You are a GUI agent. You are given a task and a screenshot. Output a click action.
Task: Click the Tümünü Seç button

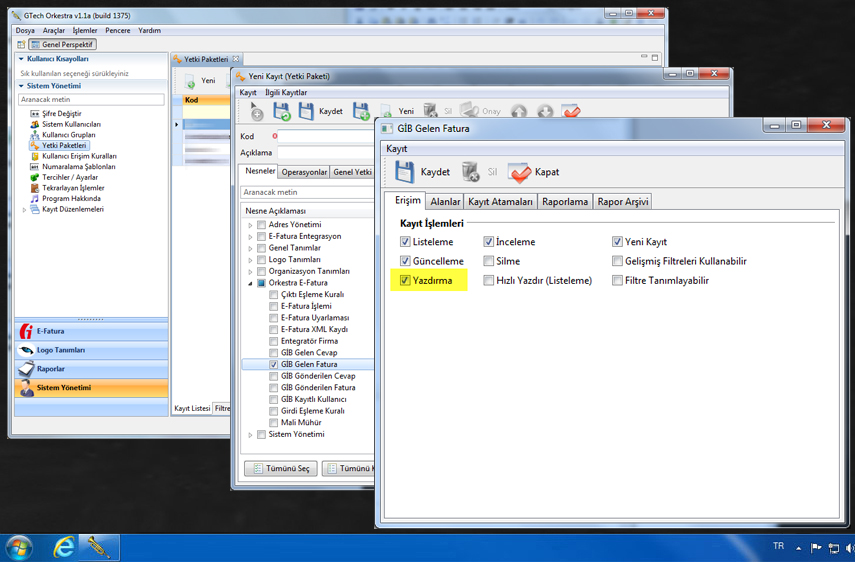point(281,469)
